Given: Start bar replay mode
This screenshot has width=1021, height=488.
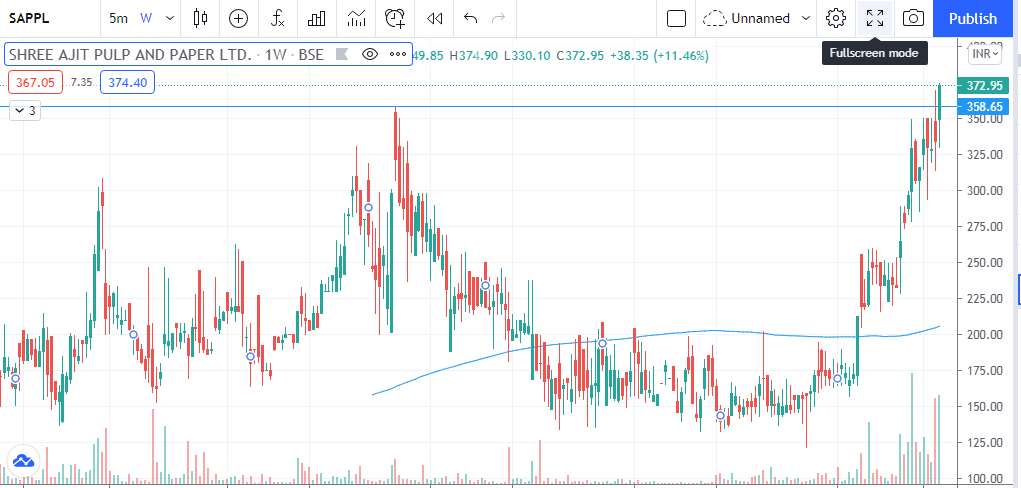Looking at the screenshot, I should point(434,18).
